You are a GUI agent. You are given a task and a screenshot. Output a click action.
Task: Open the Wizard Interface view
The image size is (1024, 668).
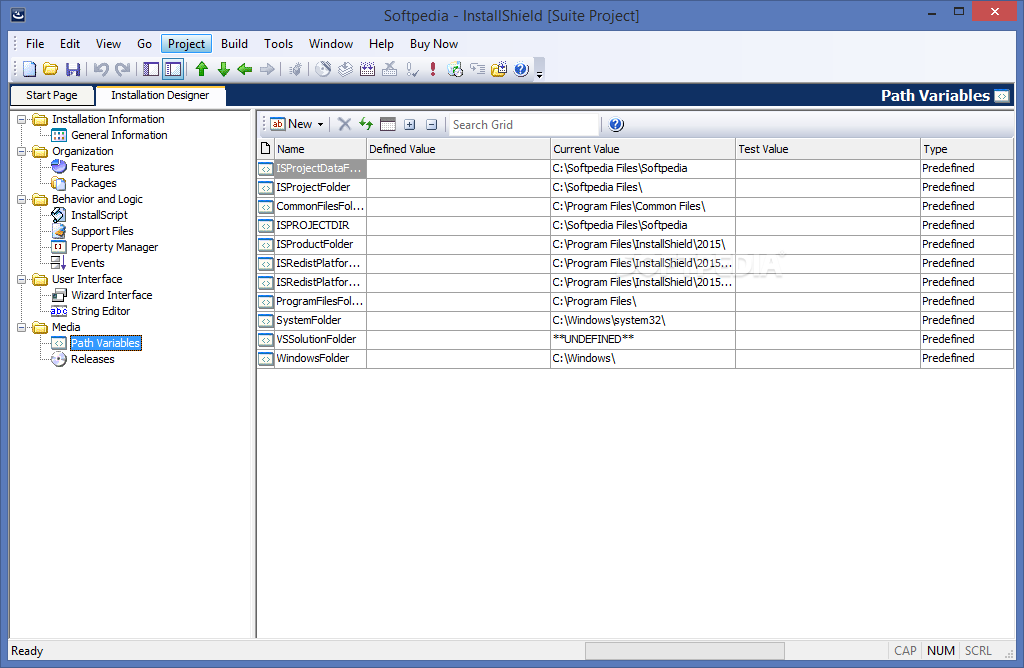[112, 295]
